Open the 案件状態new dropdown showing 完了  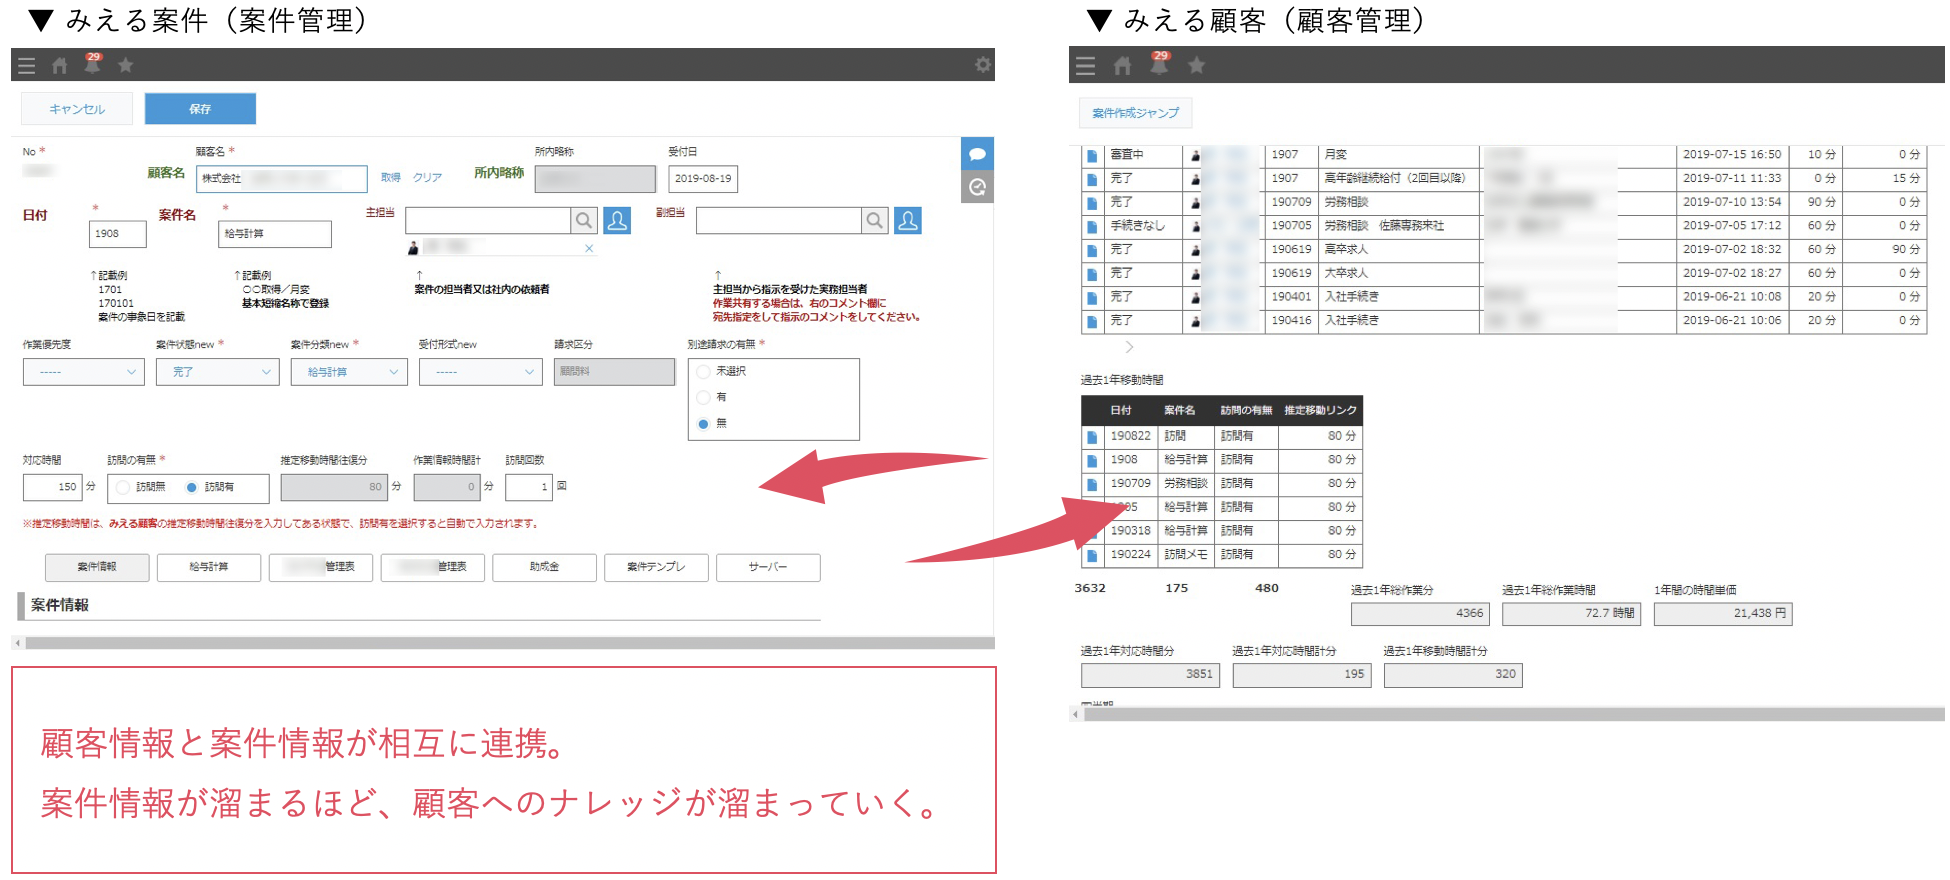coord(218,372)
